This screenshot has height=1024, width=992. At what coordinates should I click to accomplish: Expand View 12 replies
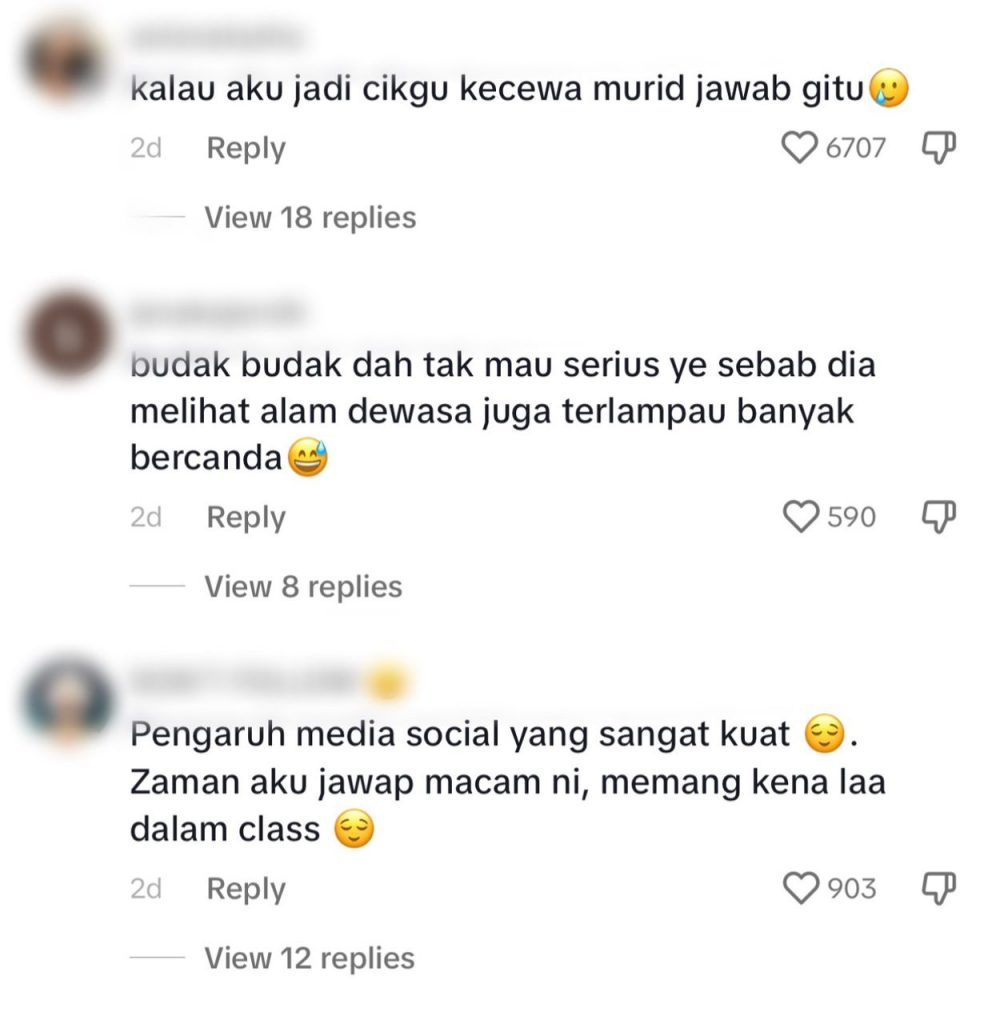[310, 958]
